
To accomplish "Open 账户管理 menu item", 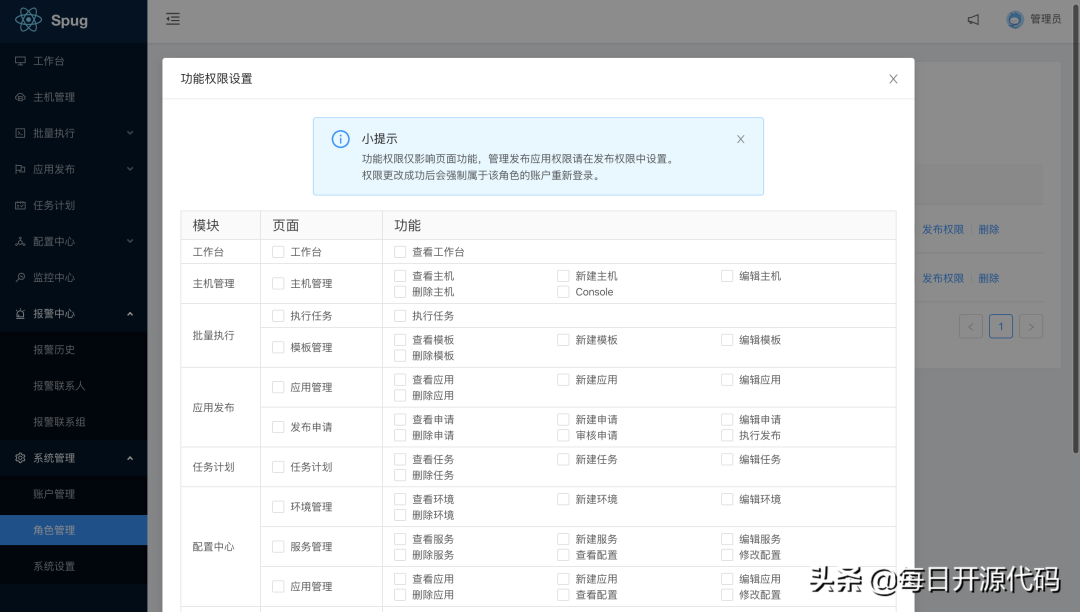I will 54,494.
